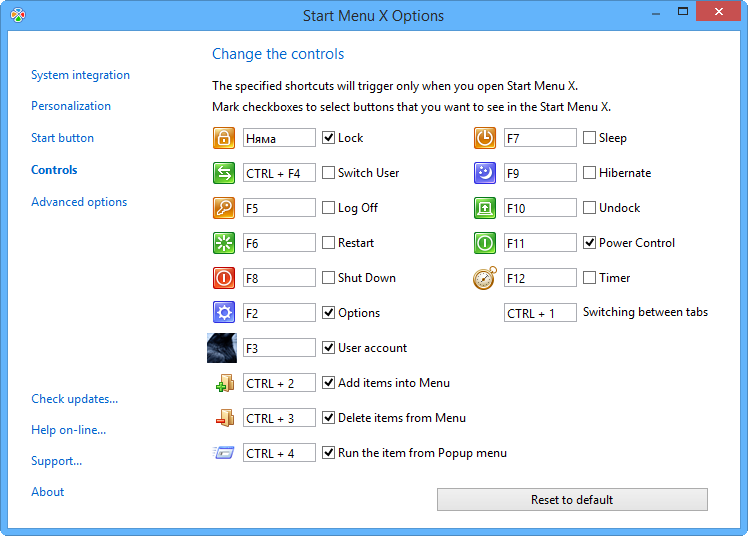The image size is (748, 536).
Task: Click the F9 Hibernate shortcut field
Action: 540,173
